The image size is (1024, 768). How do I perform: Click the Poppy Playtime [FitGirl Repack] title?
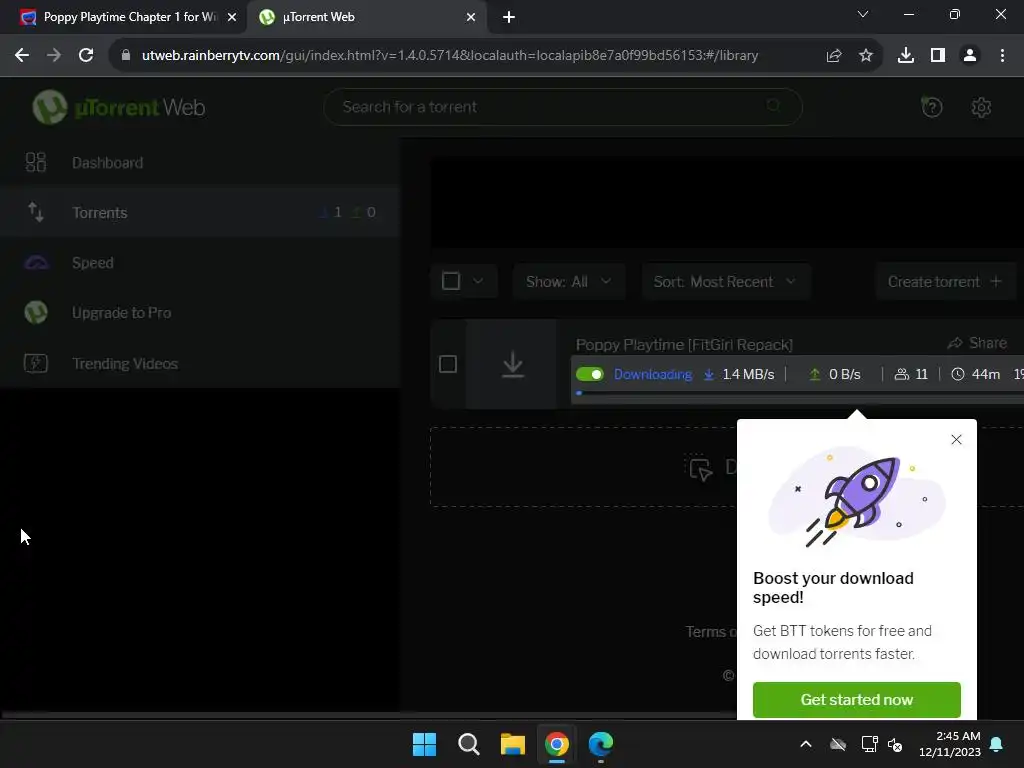pyautogui.click(x=684, y=344)
